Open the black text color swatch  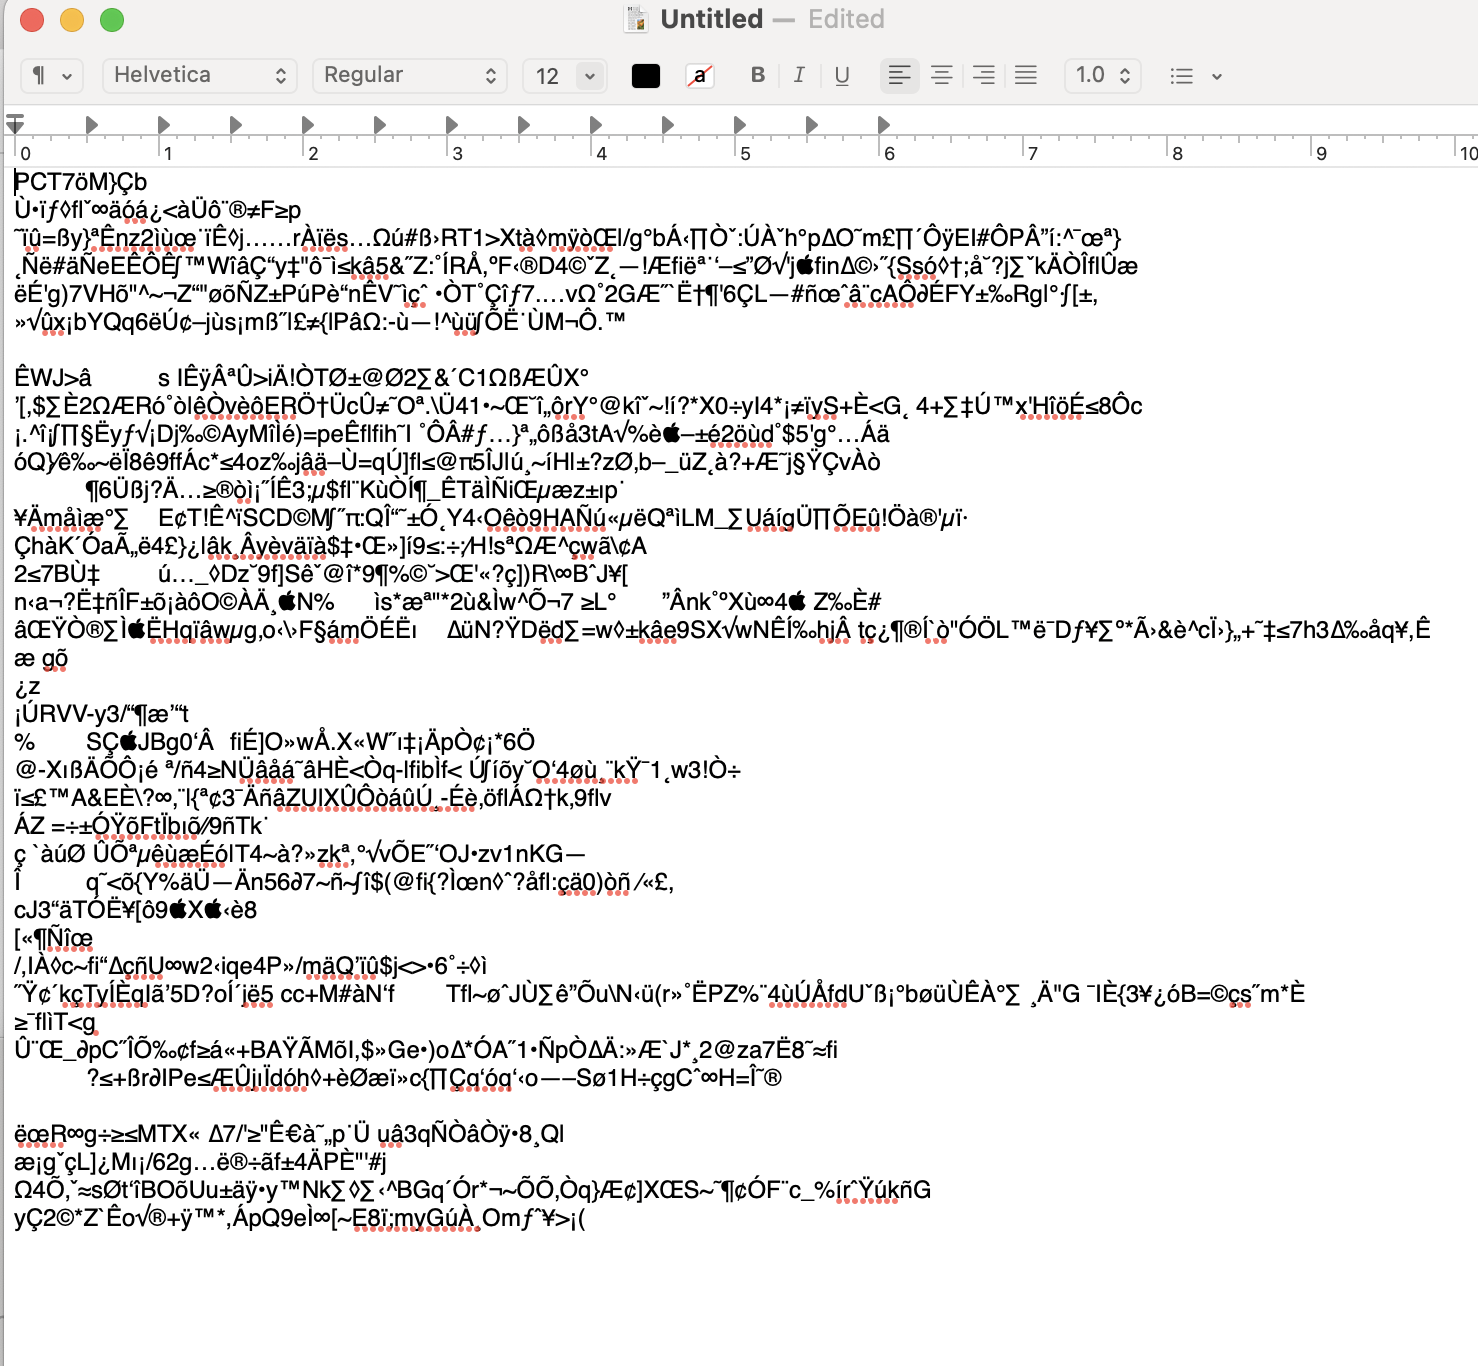(646, 76)
